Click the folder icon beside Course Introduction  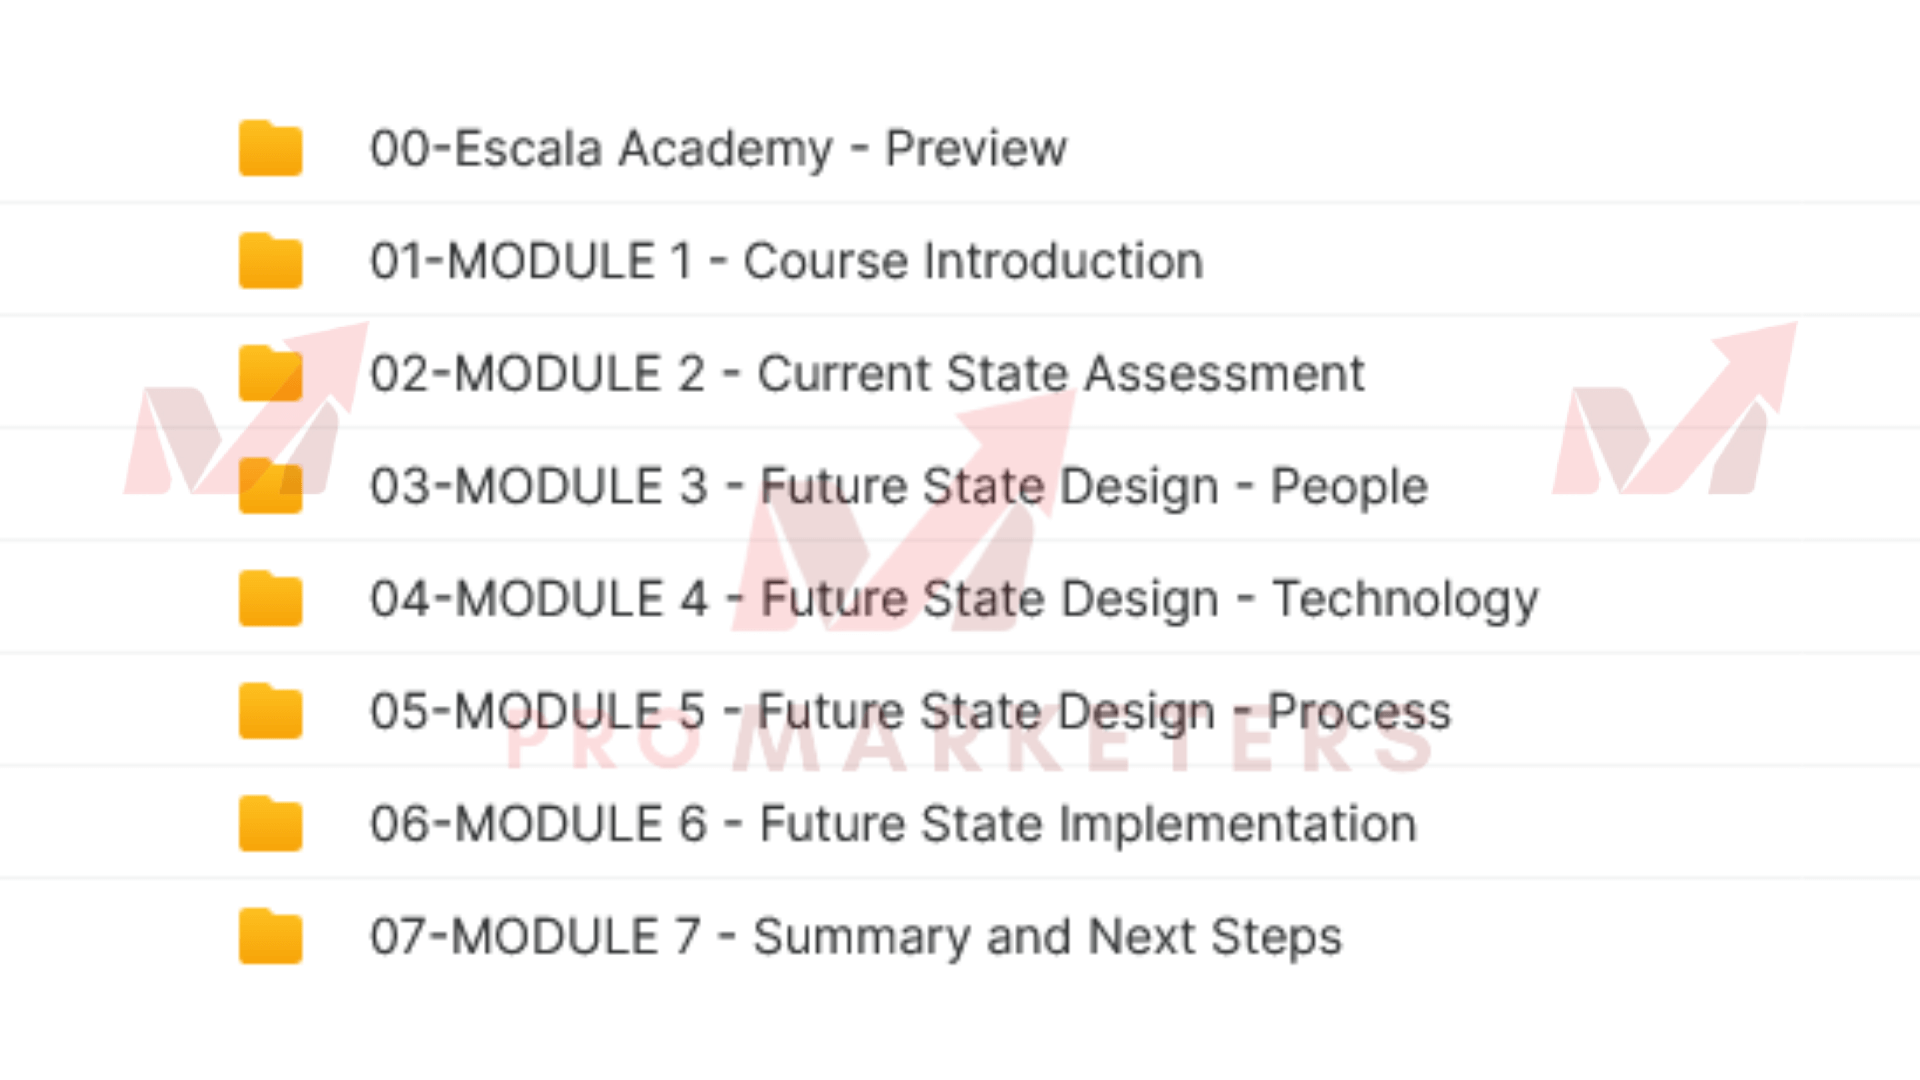270,261
